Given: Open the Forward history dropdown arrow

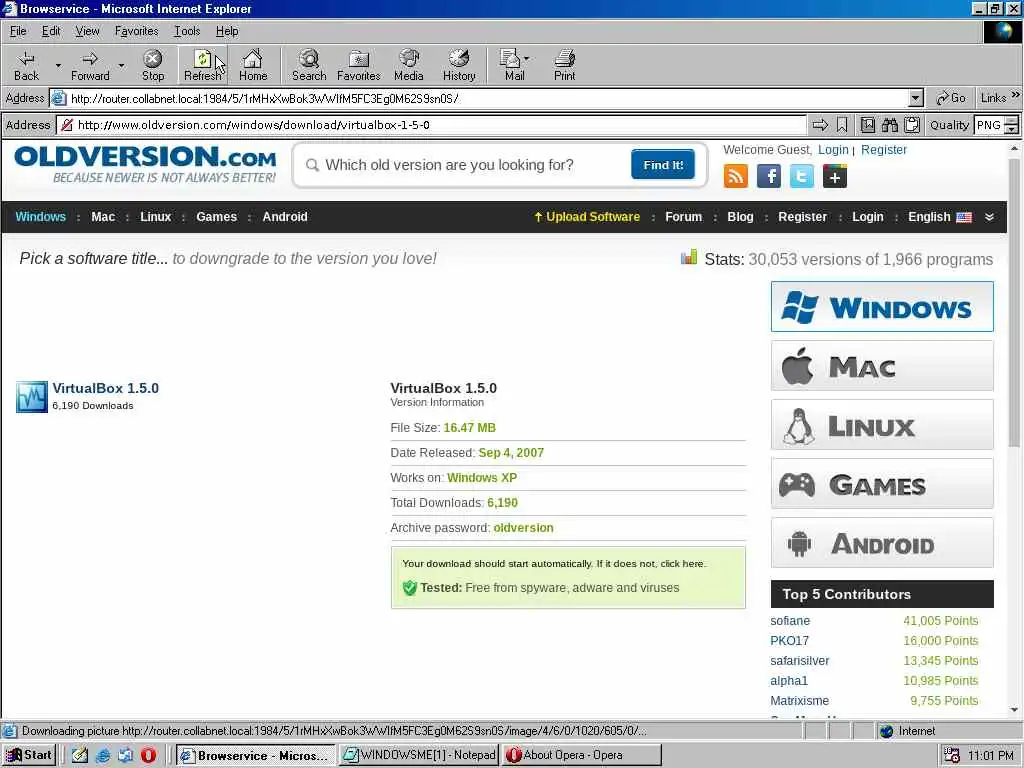Looking at the screenshot, I should (121, 65).
